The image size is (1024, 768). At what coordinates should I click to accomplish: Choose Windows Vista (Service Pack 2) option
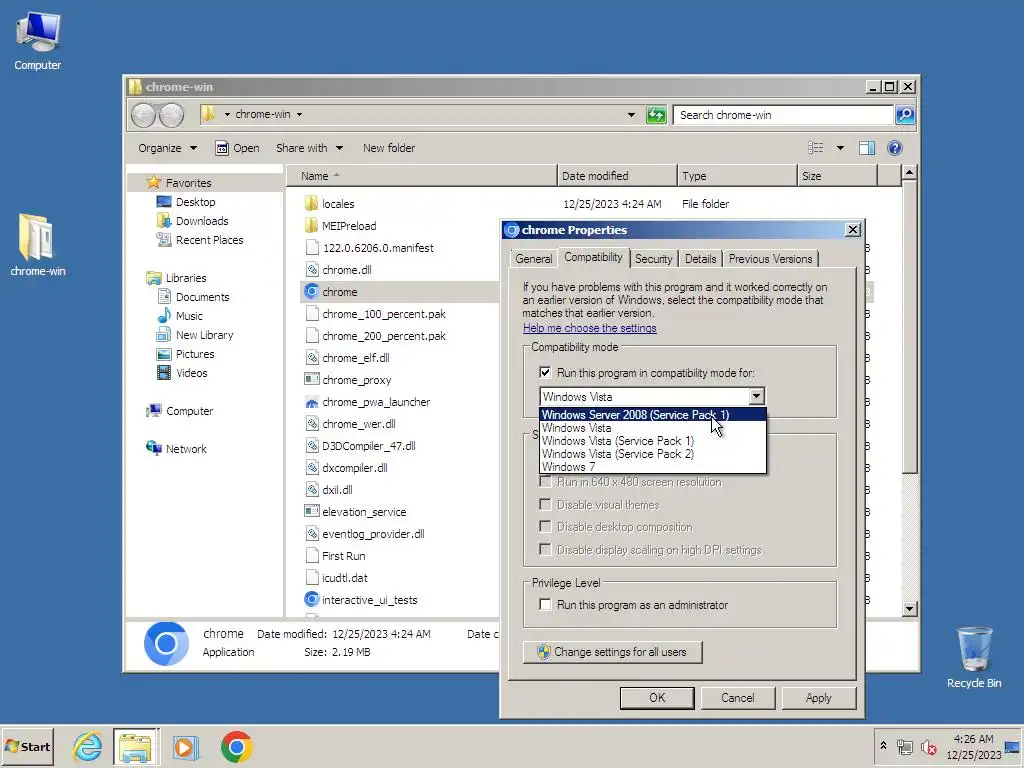pyautogui.click(x=652, y=454)
